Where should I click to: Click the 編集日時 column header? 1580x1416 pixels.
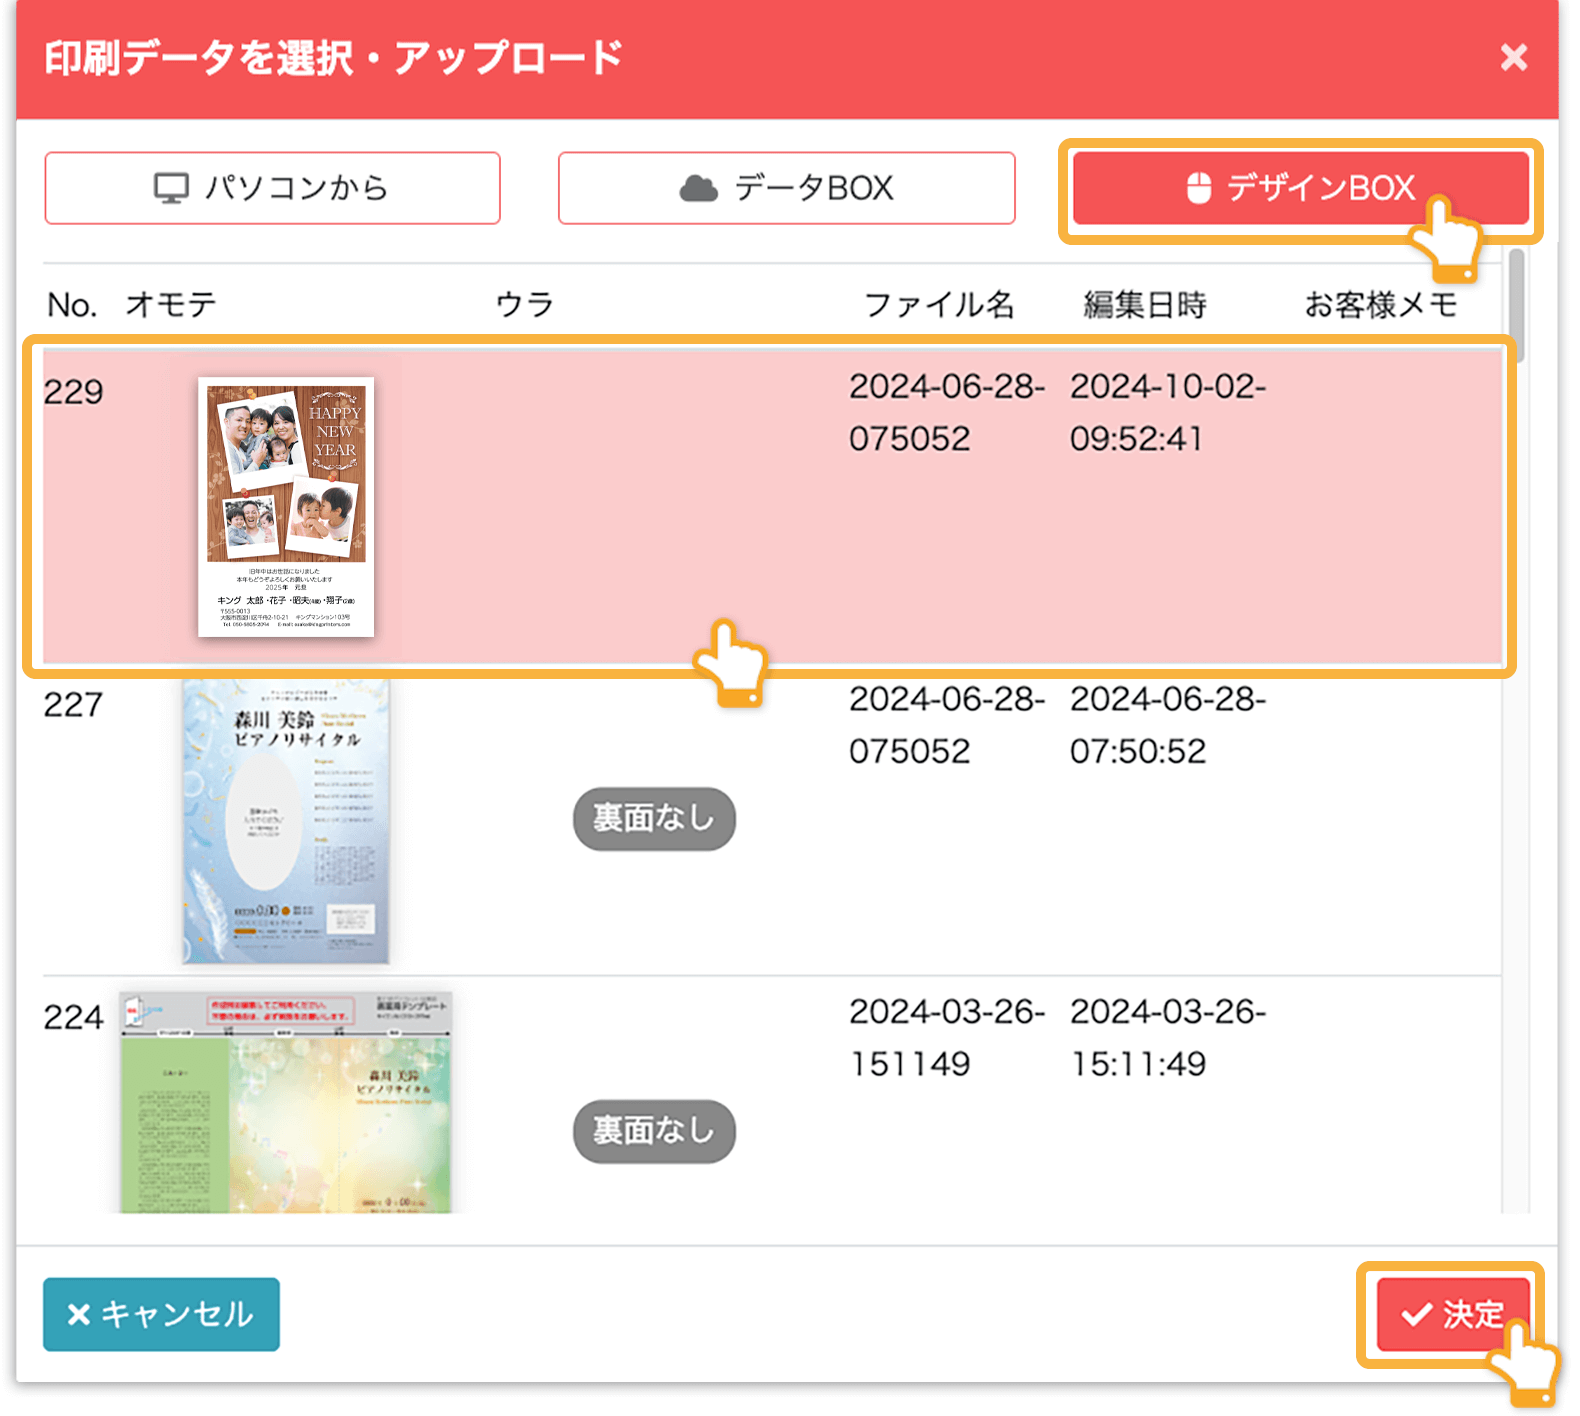(x=1145, y=304)
